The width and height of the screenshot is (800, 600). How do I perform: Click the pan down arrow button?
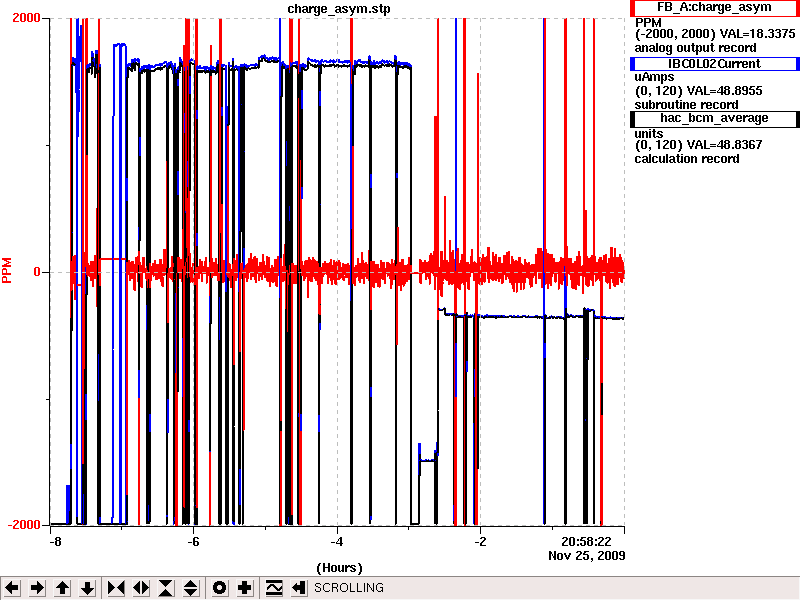pyautogui.click(x=88, y=588)
